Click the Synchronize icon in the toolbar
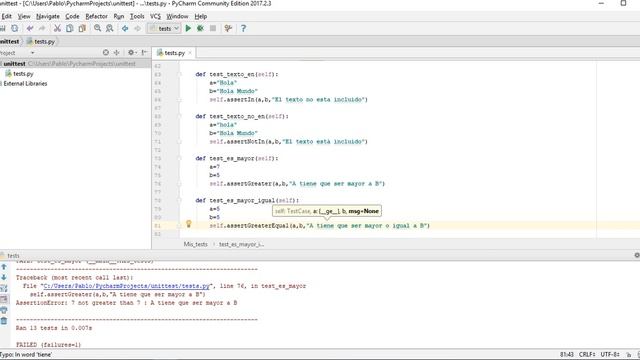Screen dimensions: 640x360 pos(15,29)
